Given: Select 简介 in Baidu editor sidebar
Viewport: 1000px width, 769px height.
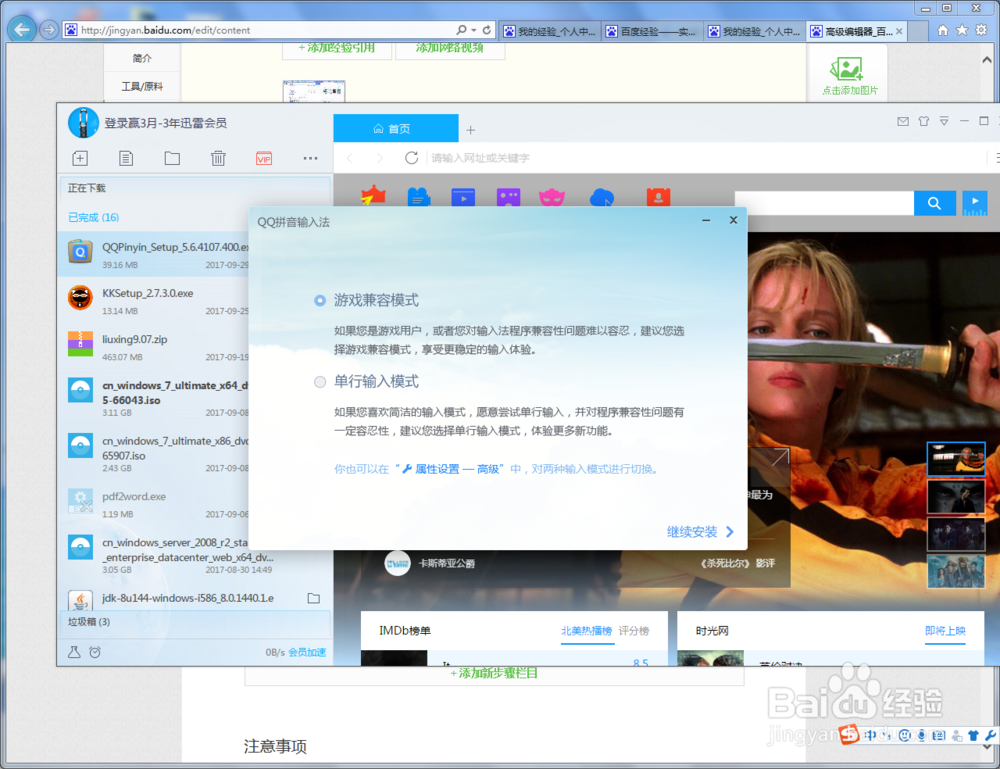Looking at the screenshot, I should (142, 58).
